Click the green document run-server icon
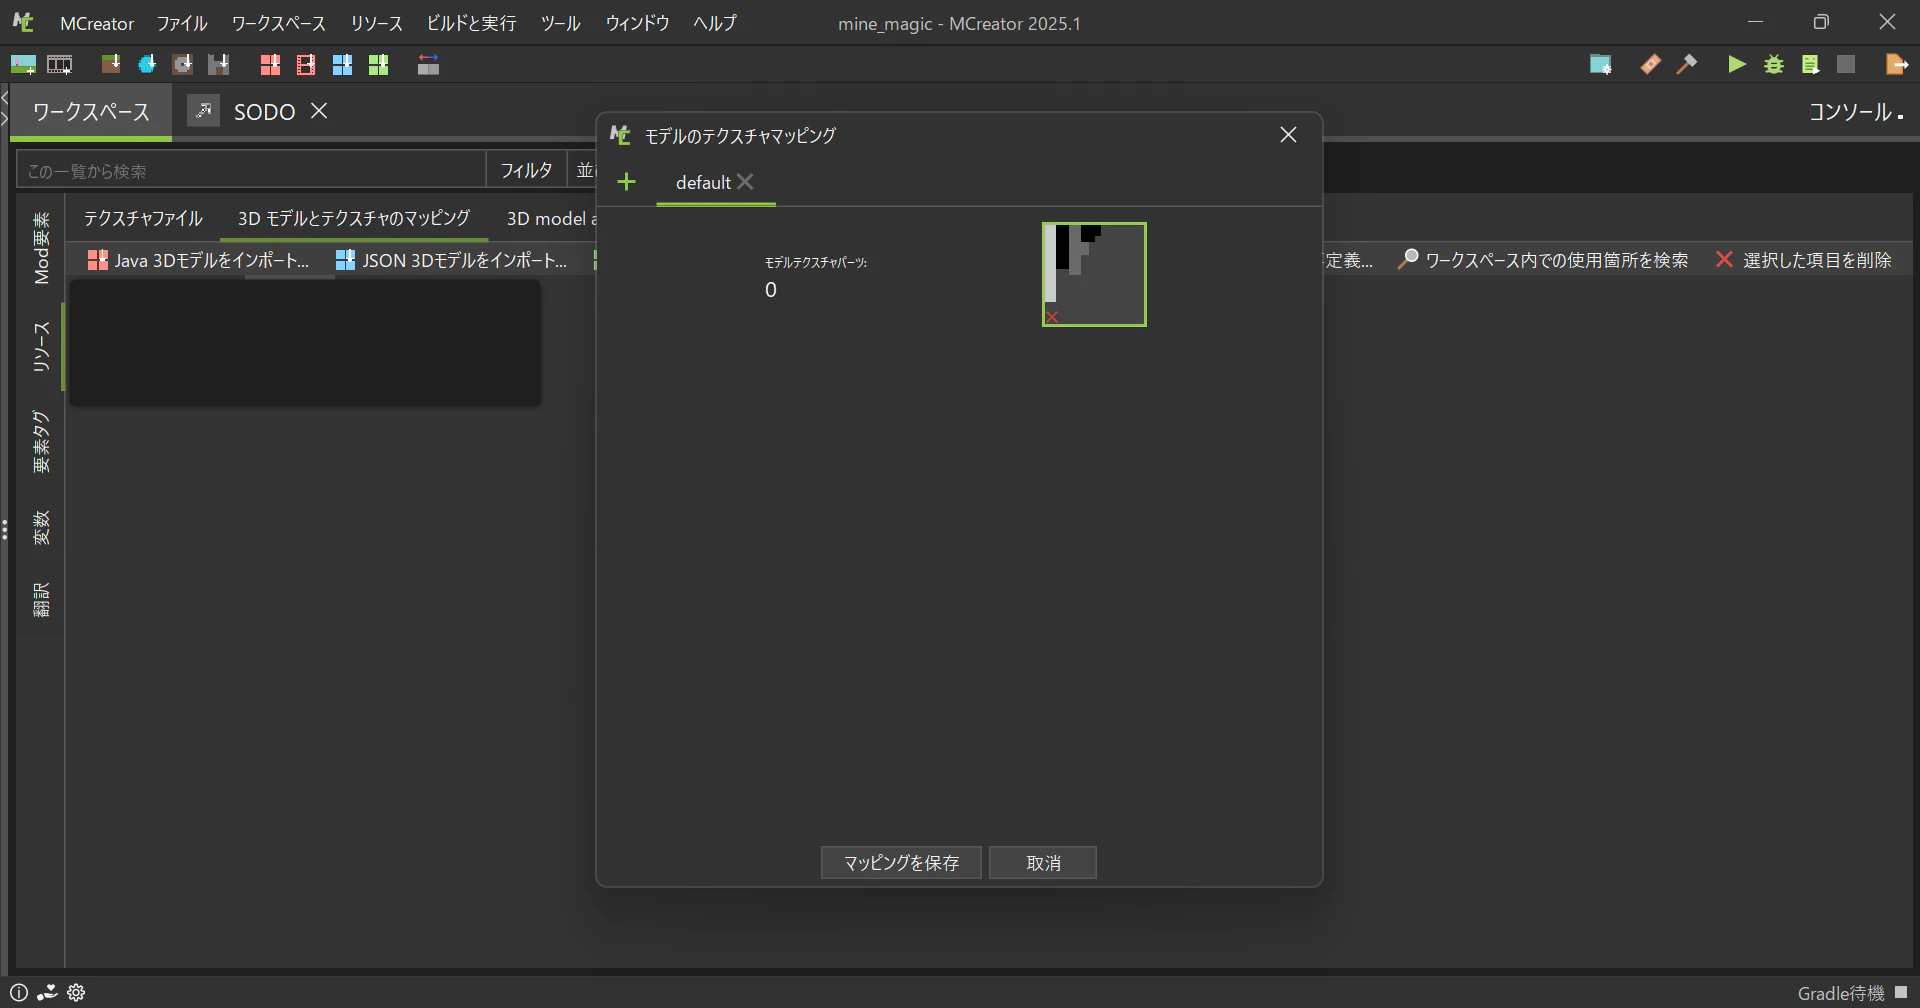 [x=1810, y=65]
